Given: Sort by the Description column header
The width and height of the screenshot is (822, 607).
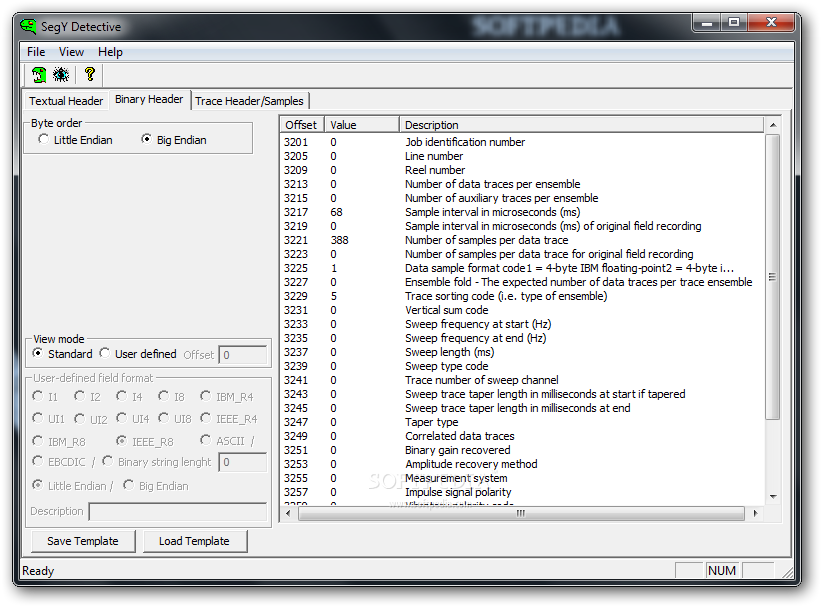Looking at the screenshot, I should tap(581, 125).
